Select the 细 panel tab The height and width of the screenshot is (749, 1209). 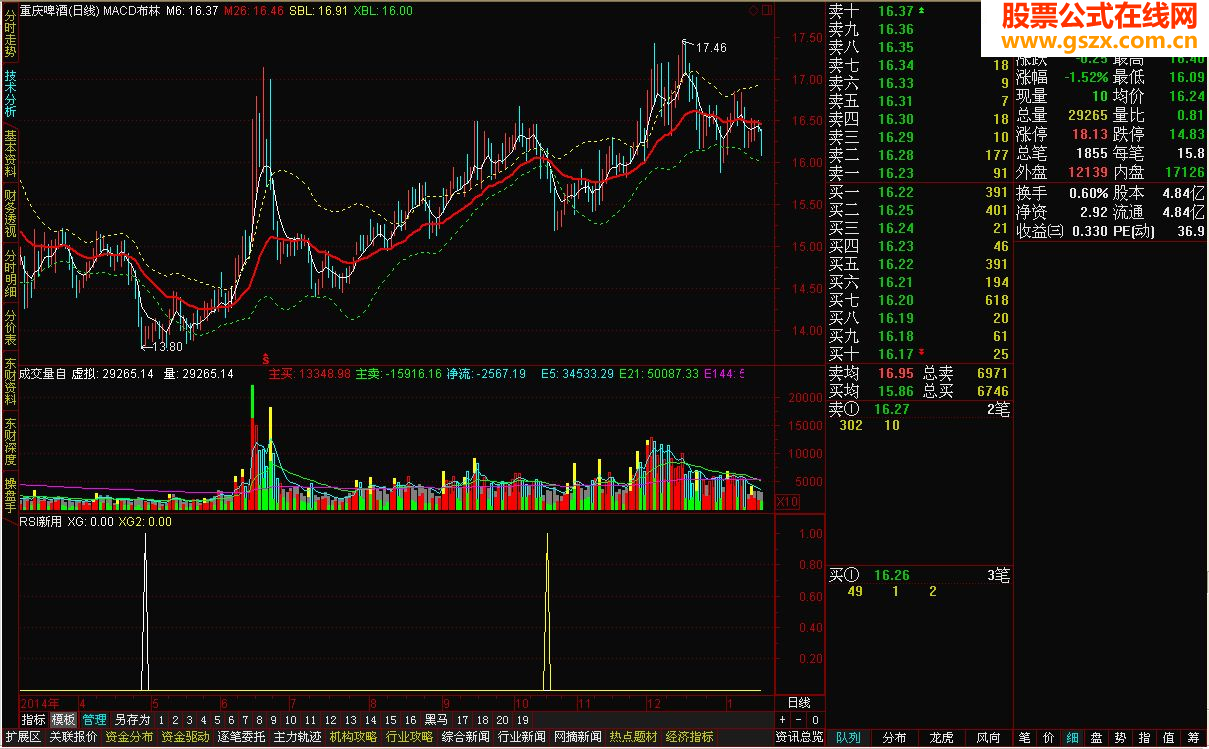[1073, 738]
